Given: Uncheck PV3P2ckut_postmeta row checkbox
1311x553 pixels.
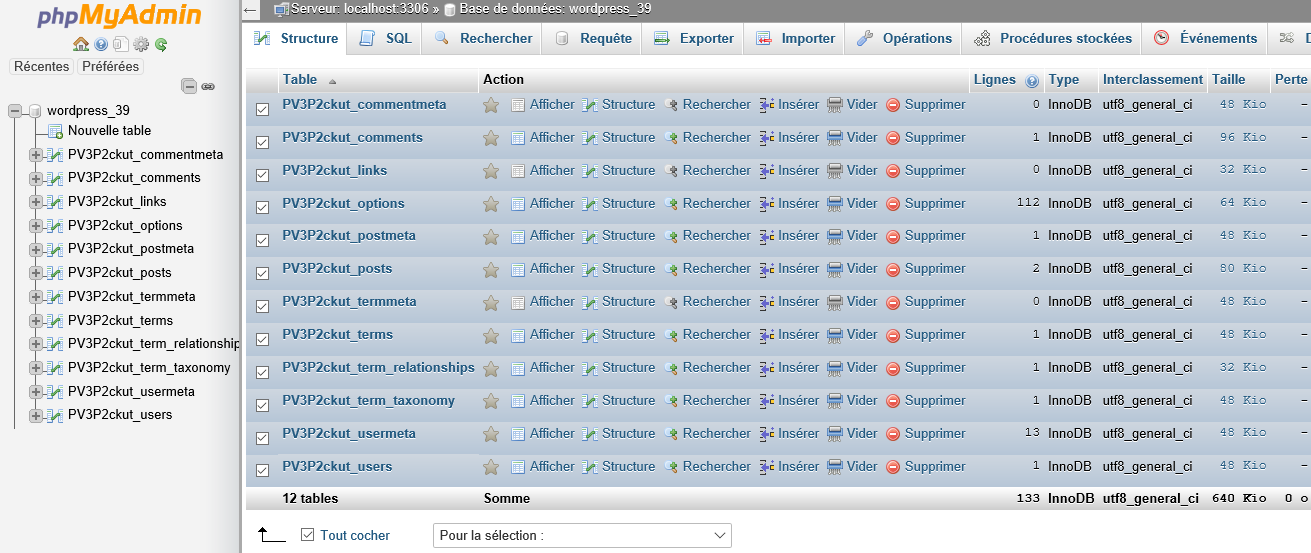Looking at the screenshot, I should [263, 240].
